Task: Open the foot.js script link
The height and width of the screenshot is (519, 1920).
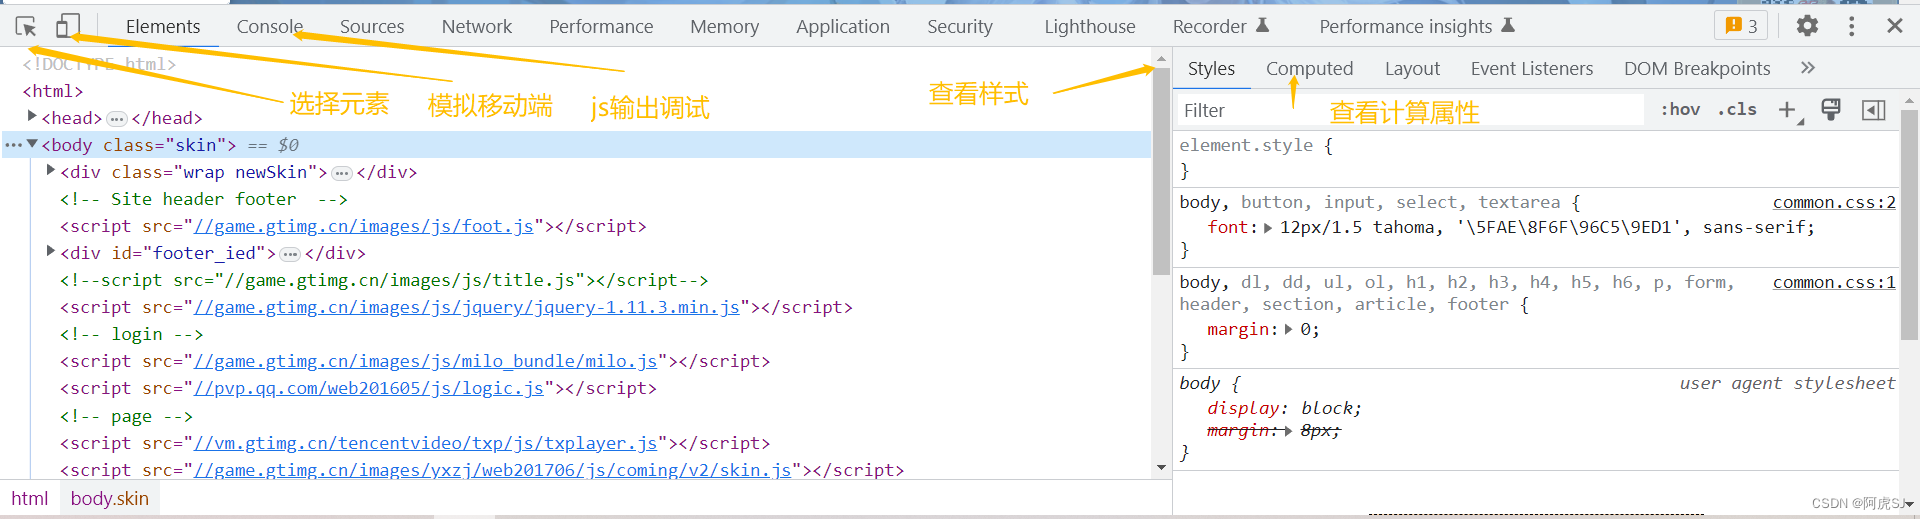Action: (x=364, y=226)
